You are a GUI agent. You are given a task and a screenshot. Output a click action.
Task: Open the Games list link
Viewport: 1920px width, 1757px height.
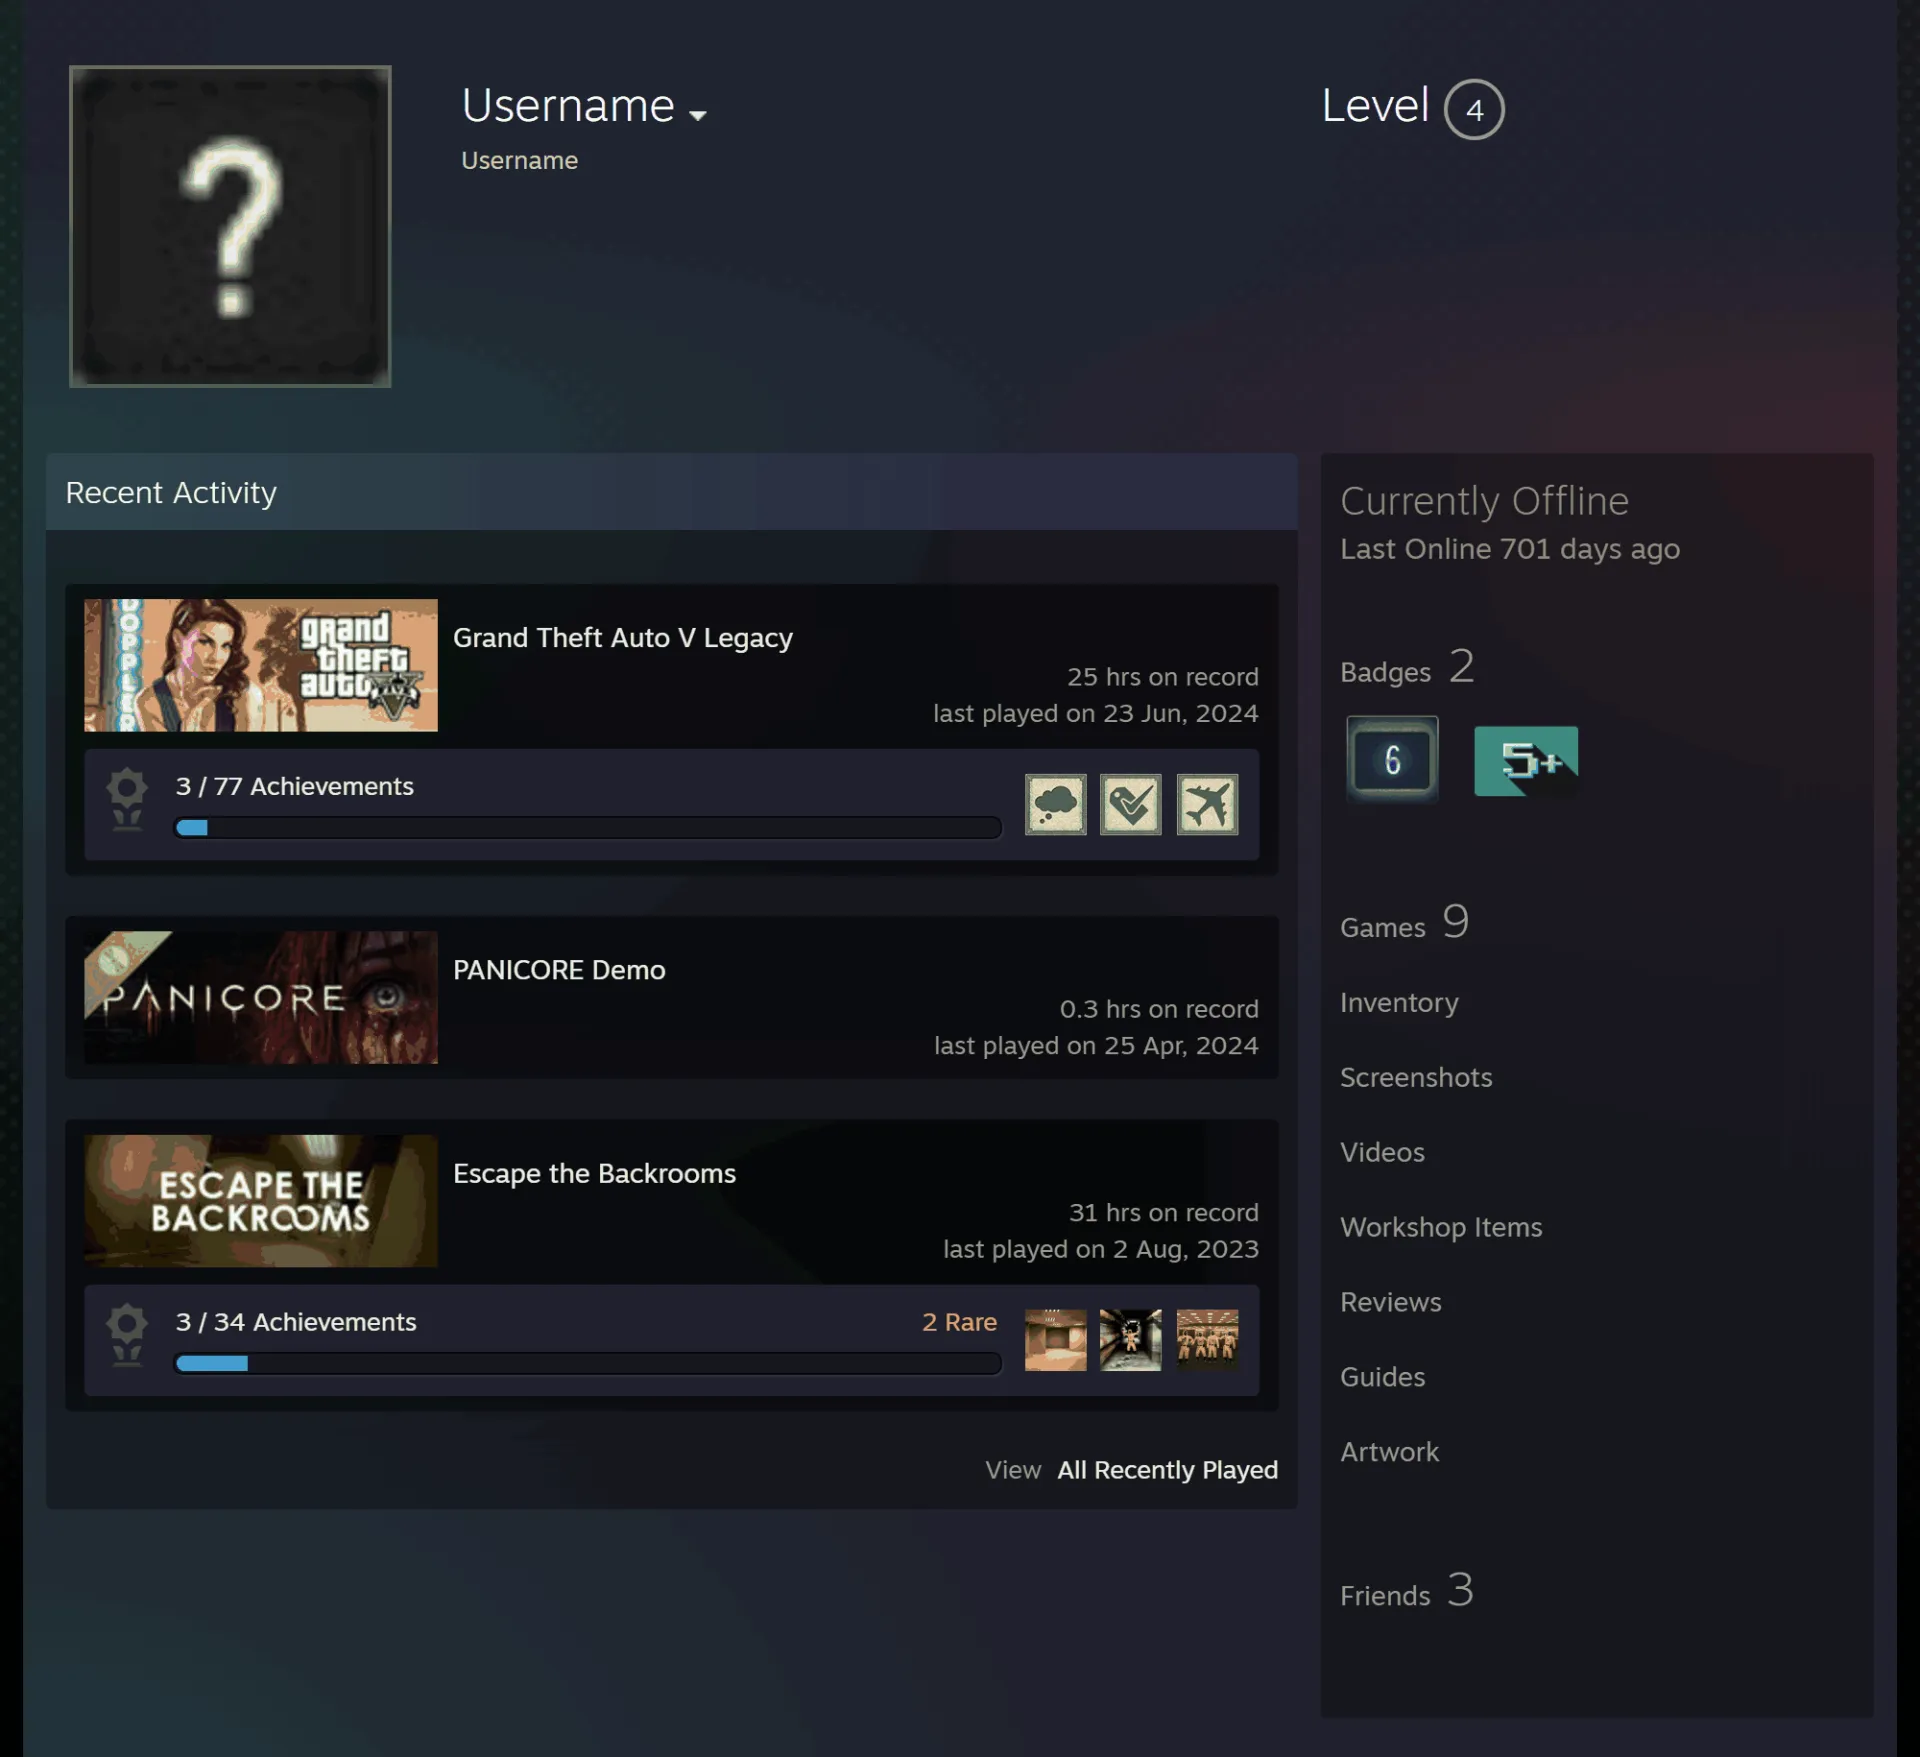(x=1404, y=923)
